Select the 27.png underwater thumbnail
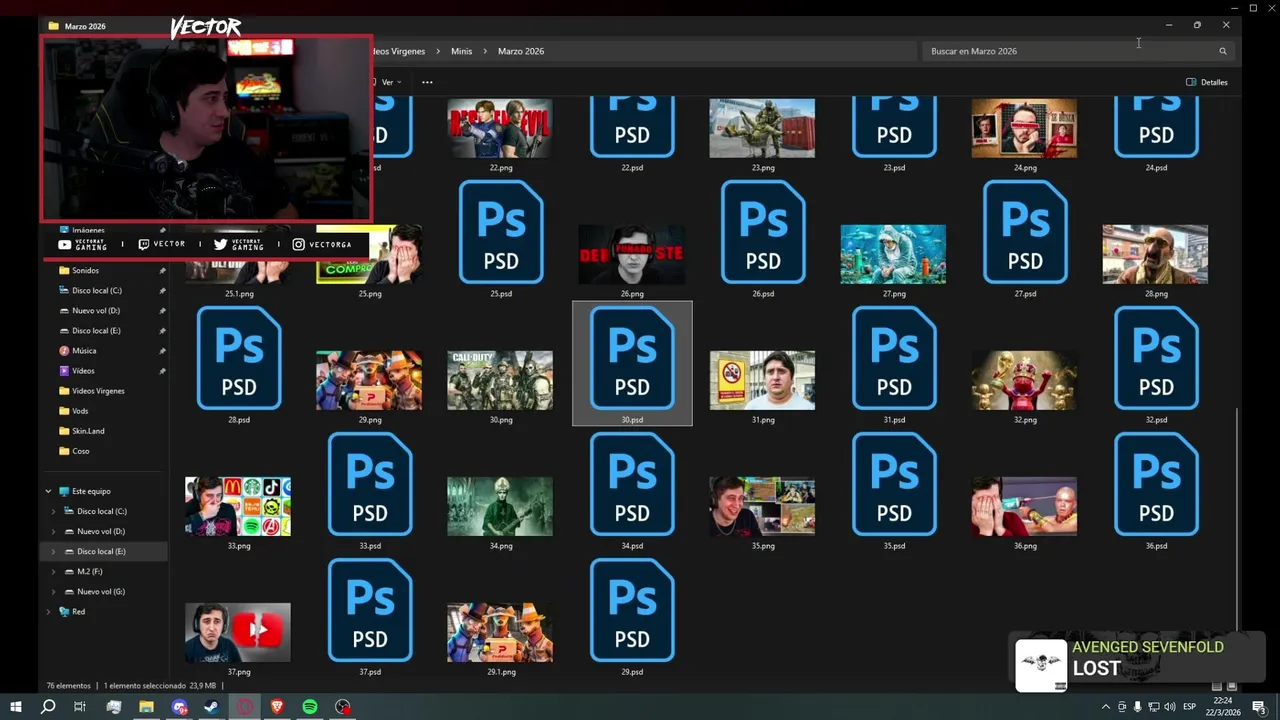The image size is (1280, 720). [x=893, y=254]
